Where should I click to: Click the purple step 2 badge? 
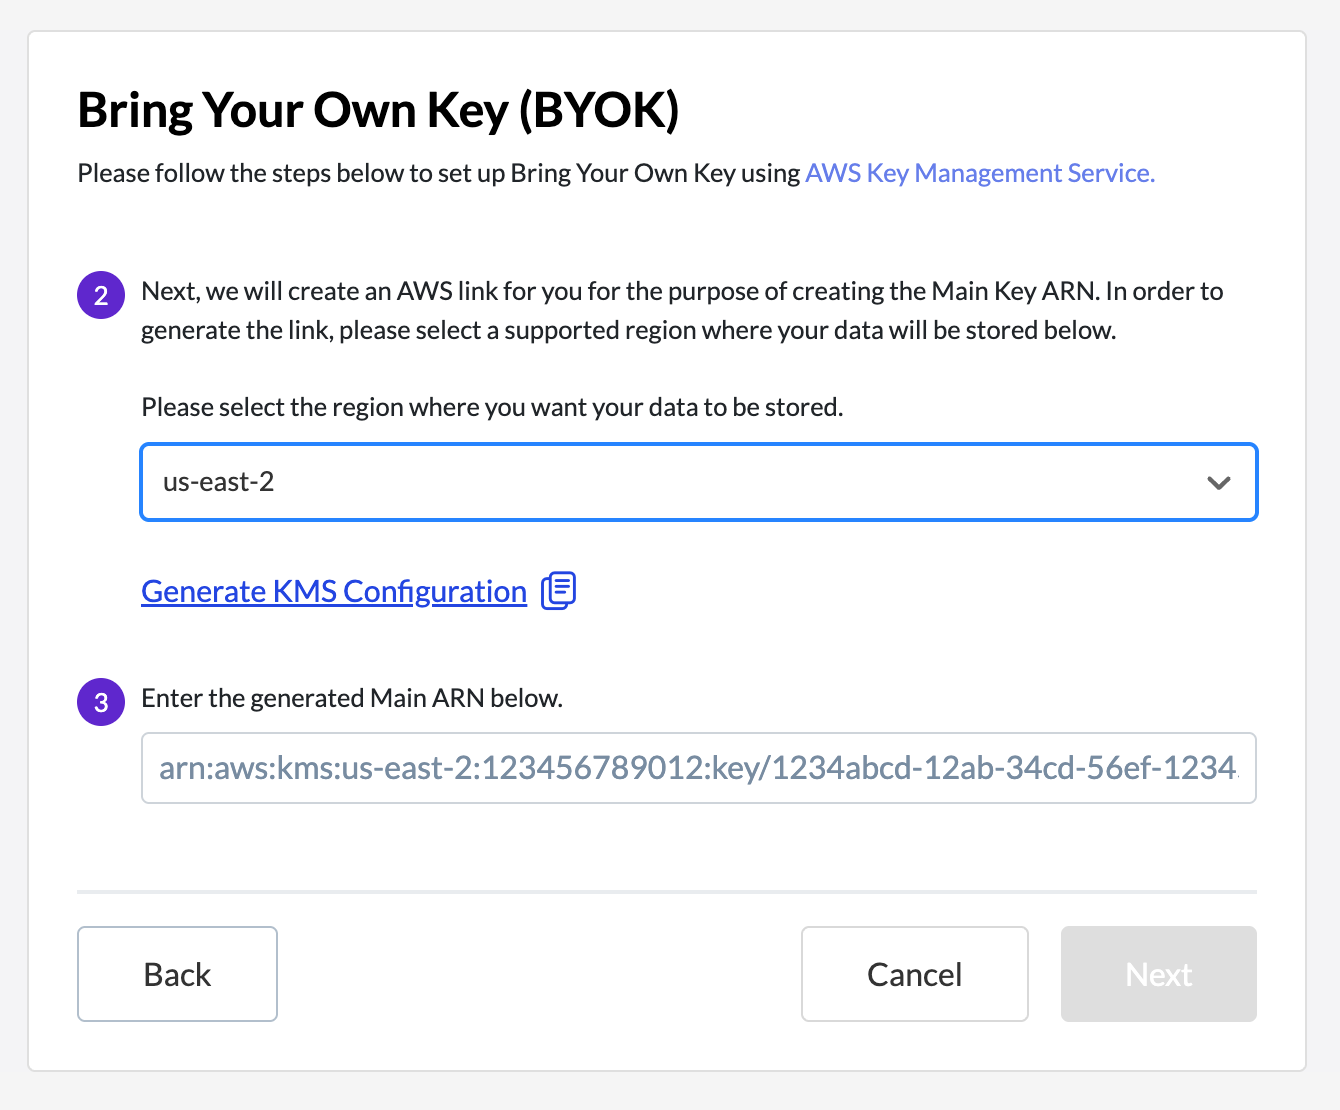tap(101, 296)
